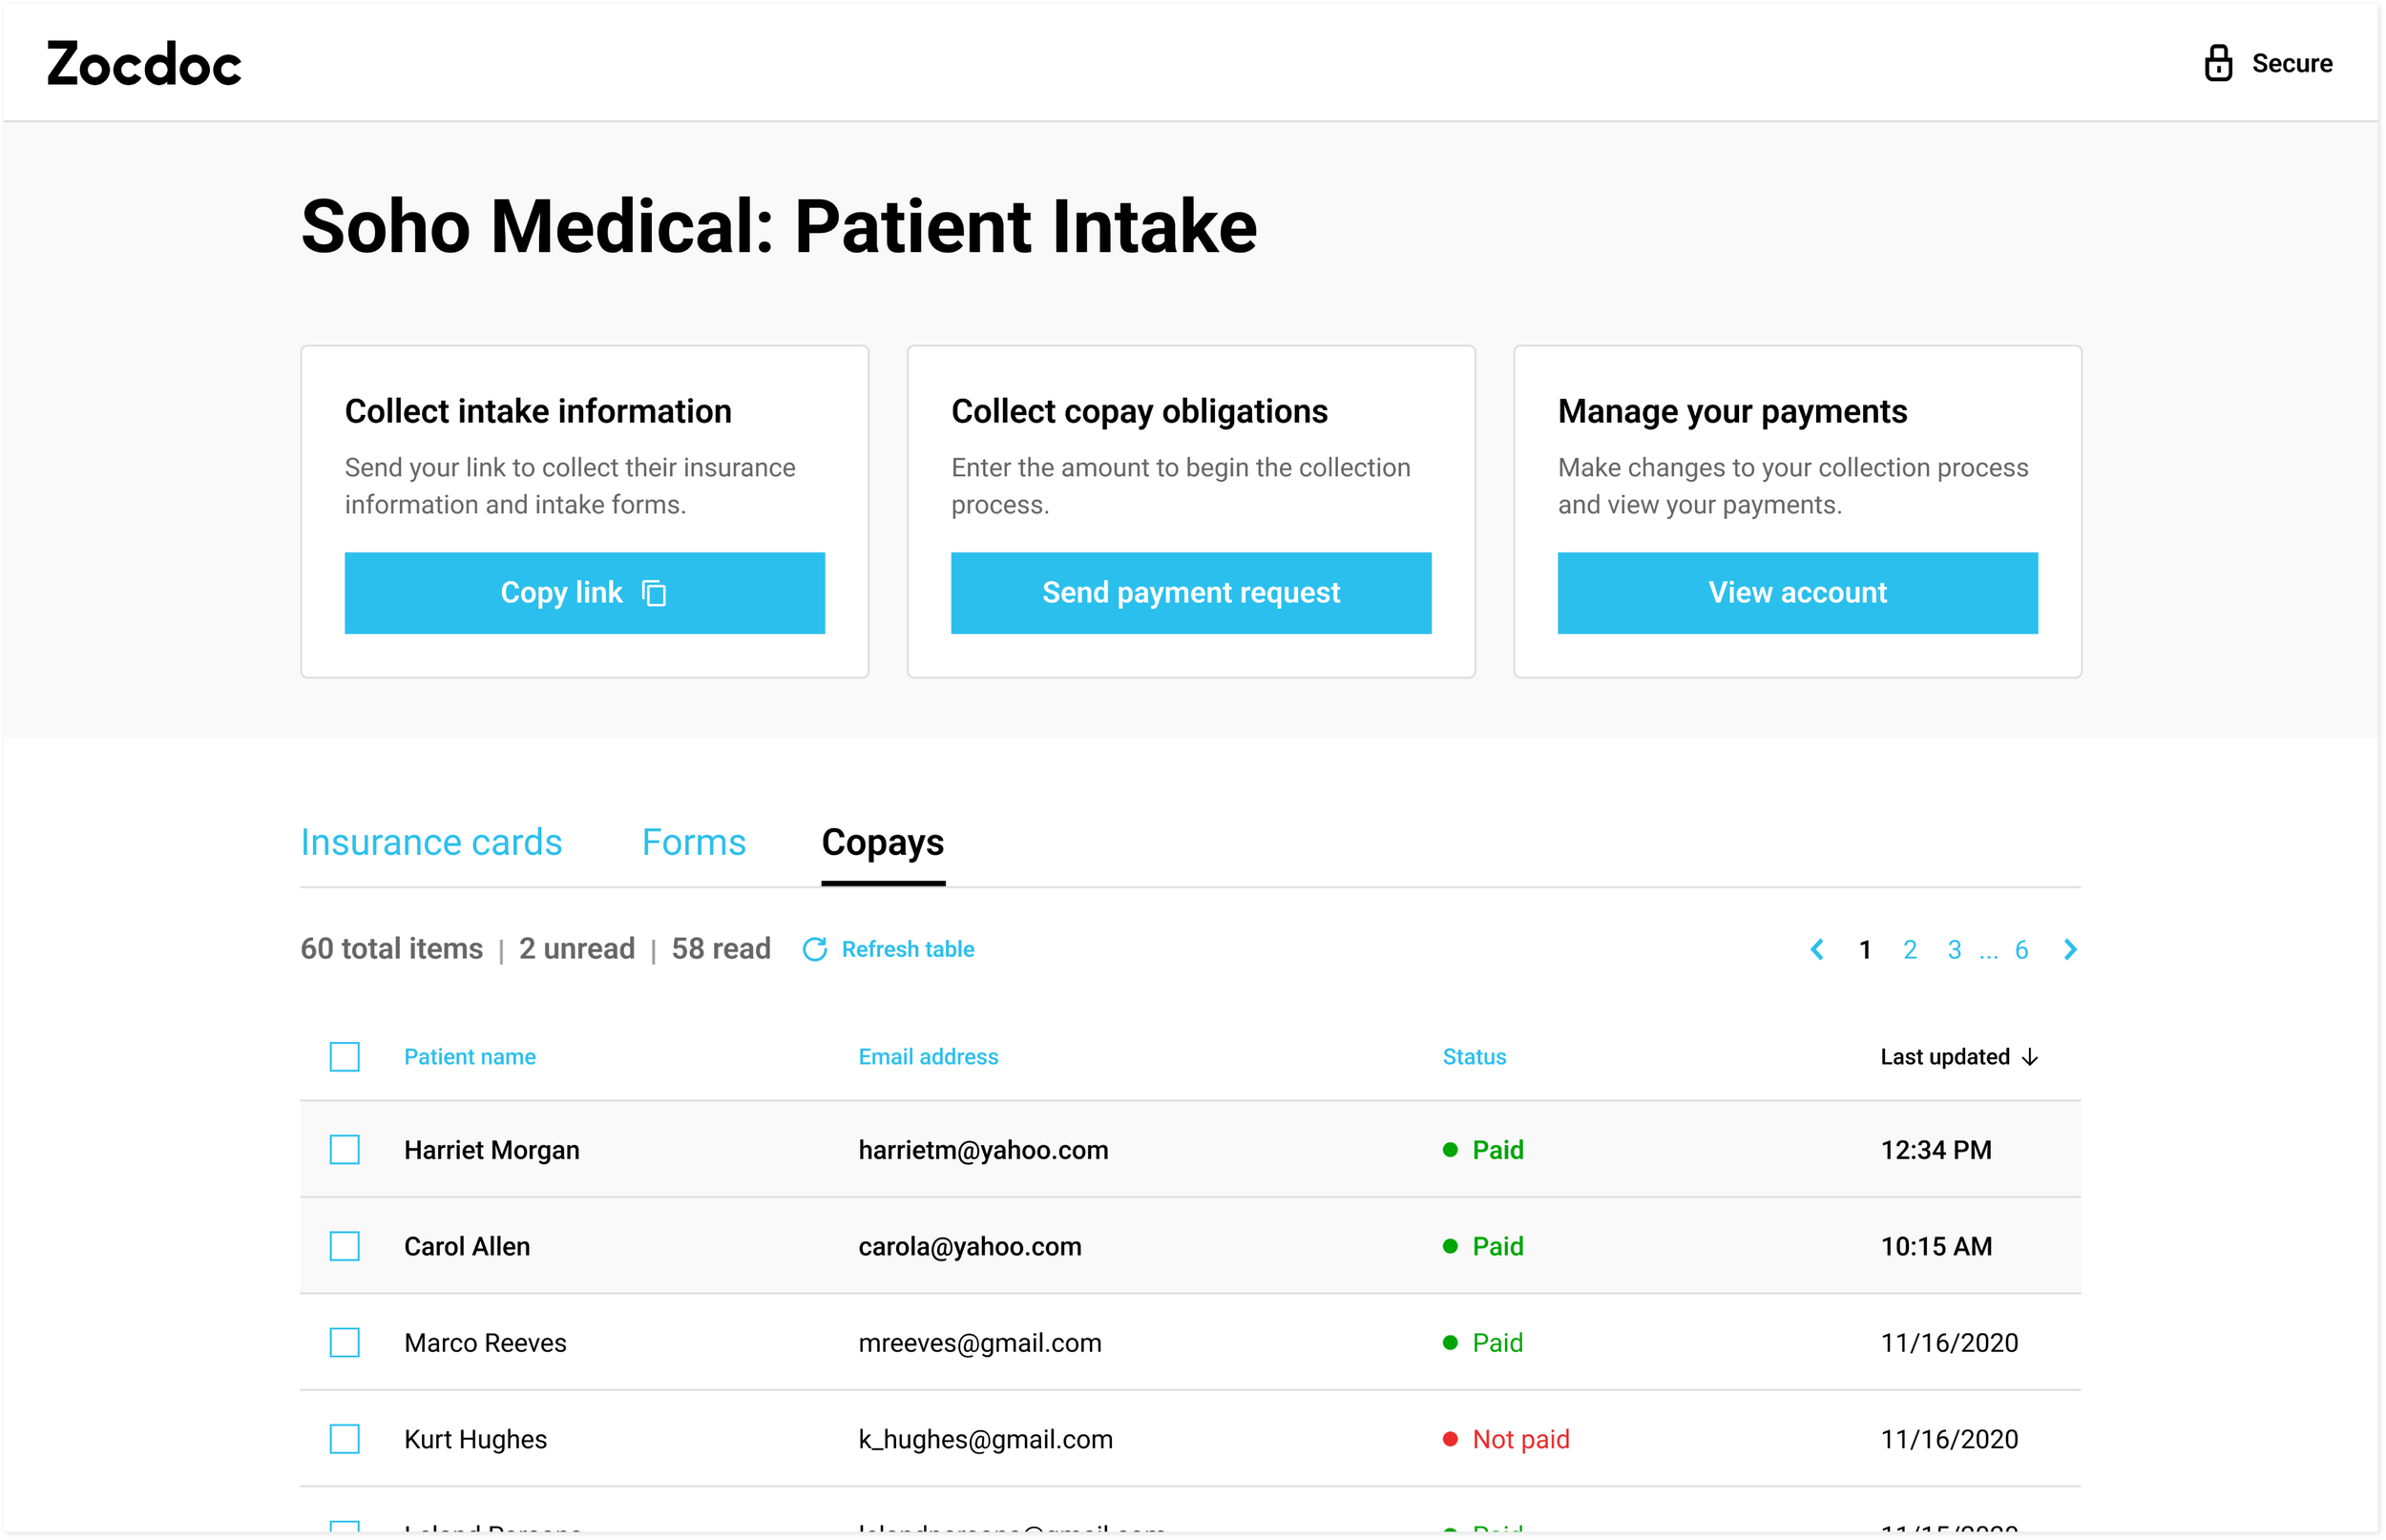Image resolution: width=2386 pixels, height=1540 pixels.
Task: Click the Refresh table circular arrow icon
Action: [x=814, y=949]
